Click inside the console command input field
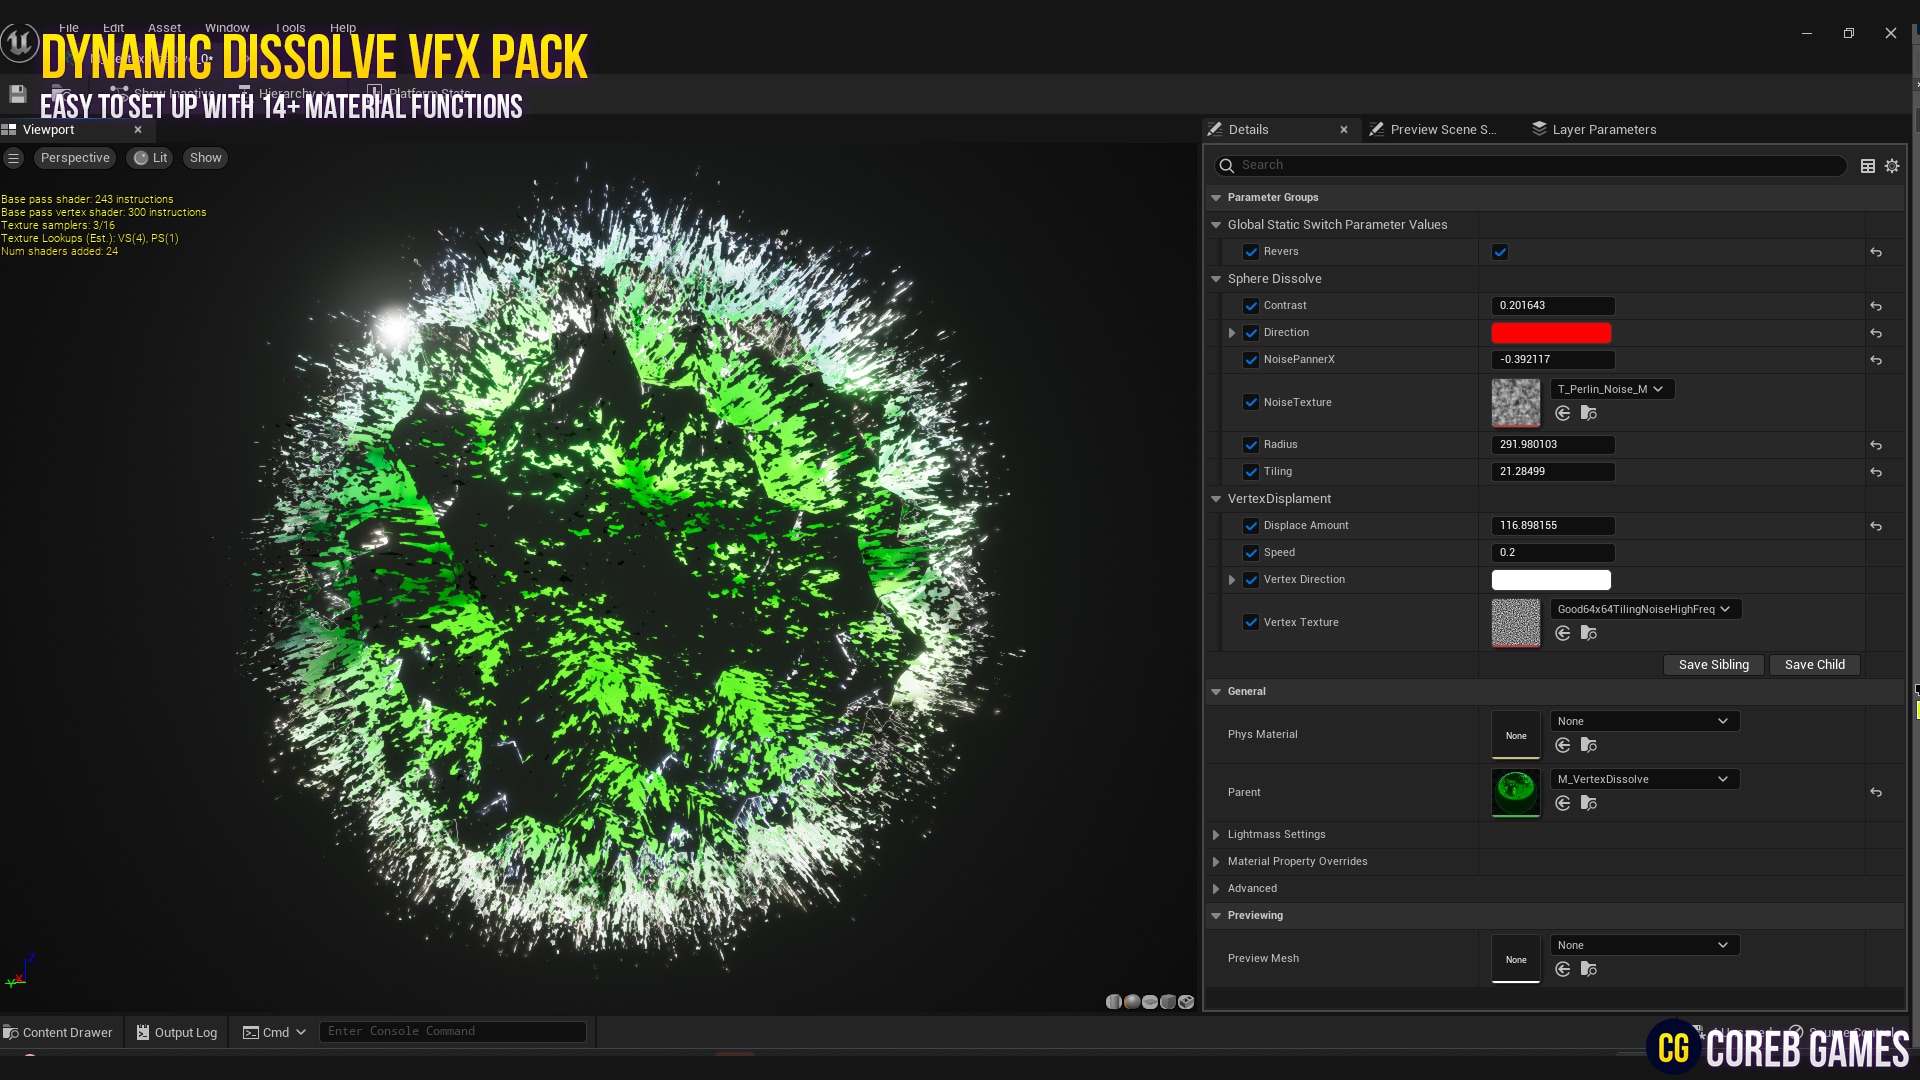 (x=452, y=1031)
